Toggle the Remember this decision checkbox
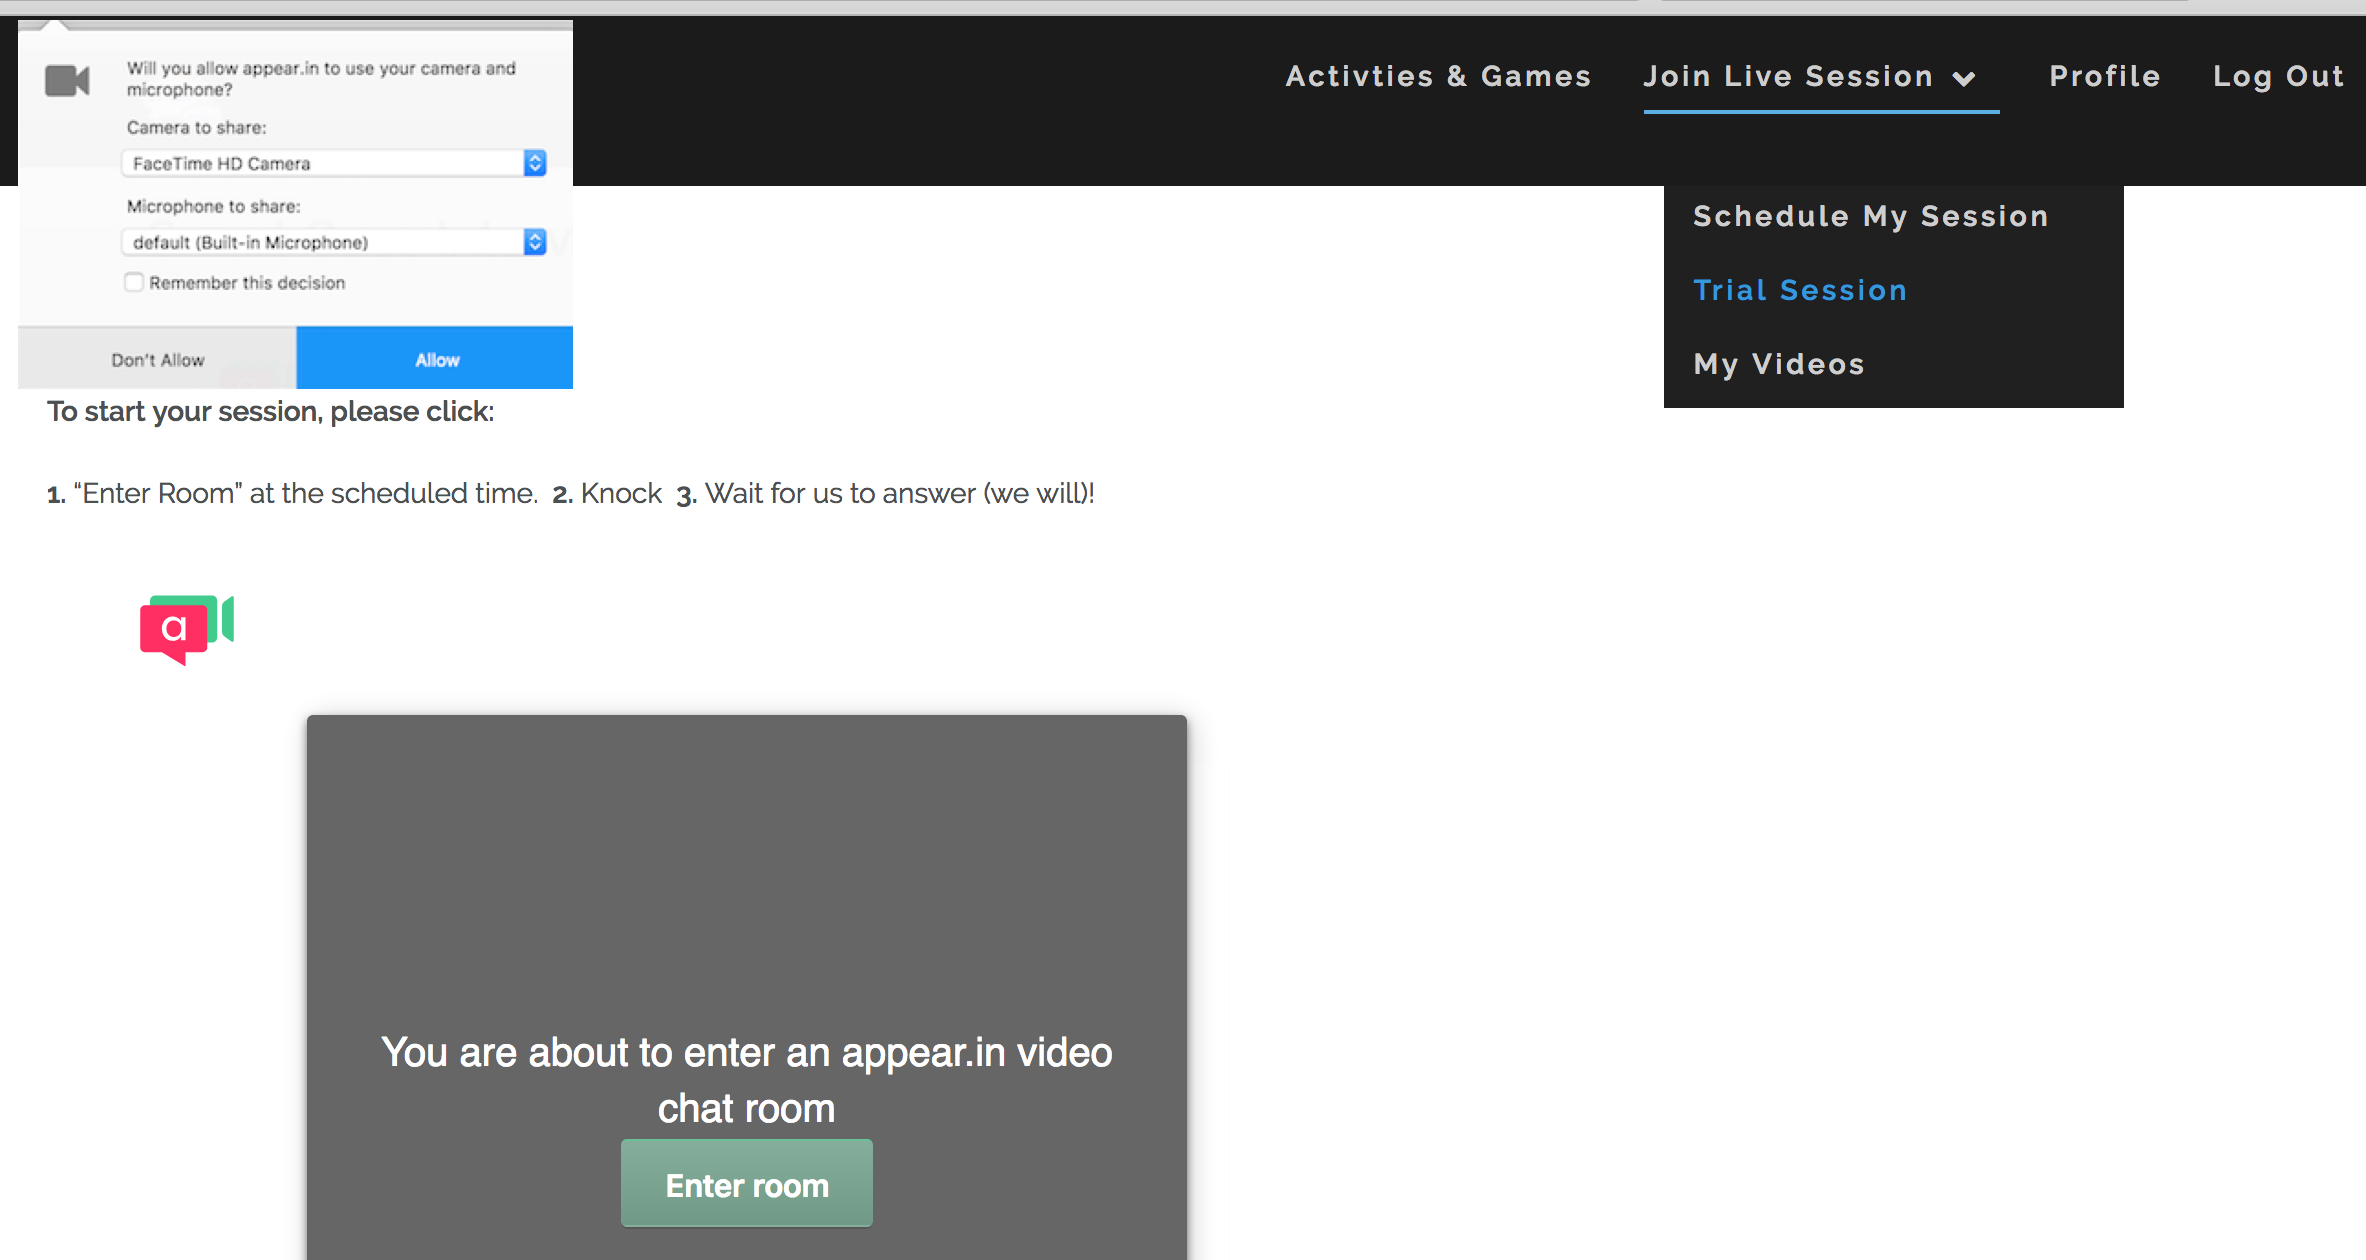The height and width of the screenshot is (1260, 2366). pyautogui.click(x=134, y=282)
